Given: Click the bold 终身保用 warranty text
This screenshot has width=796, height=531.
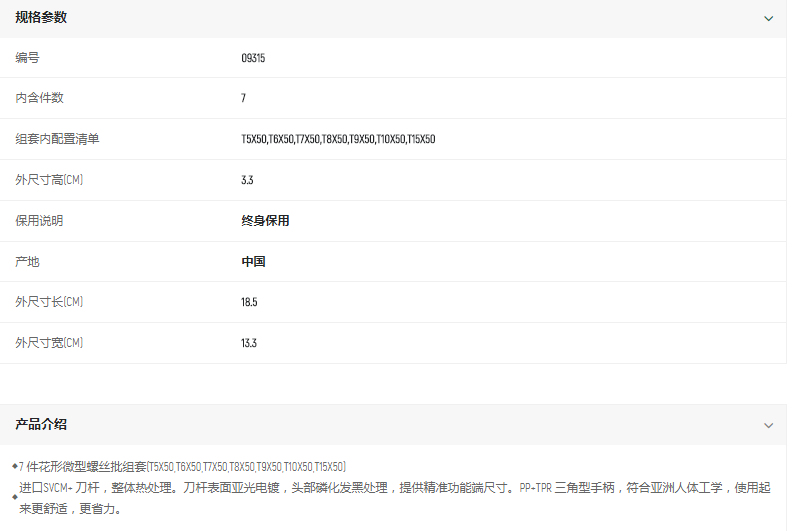Looking at the screenshot, I should (265, 221).
